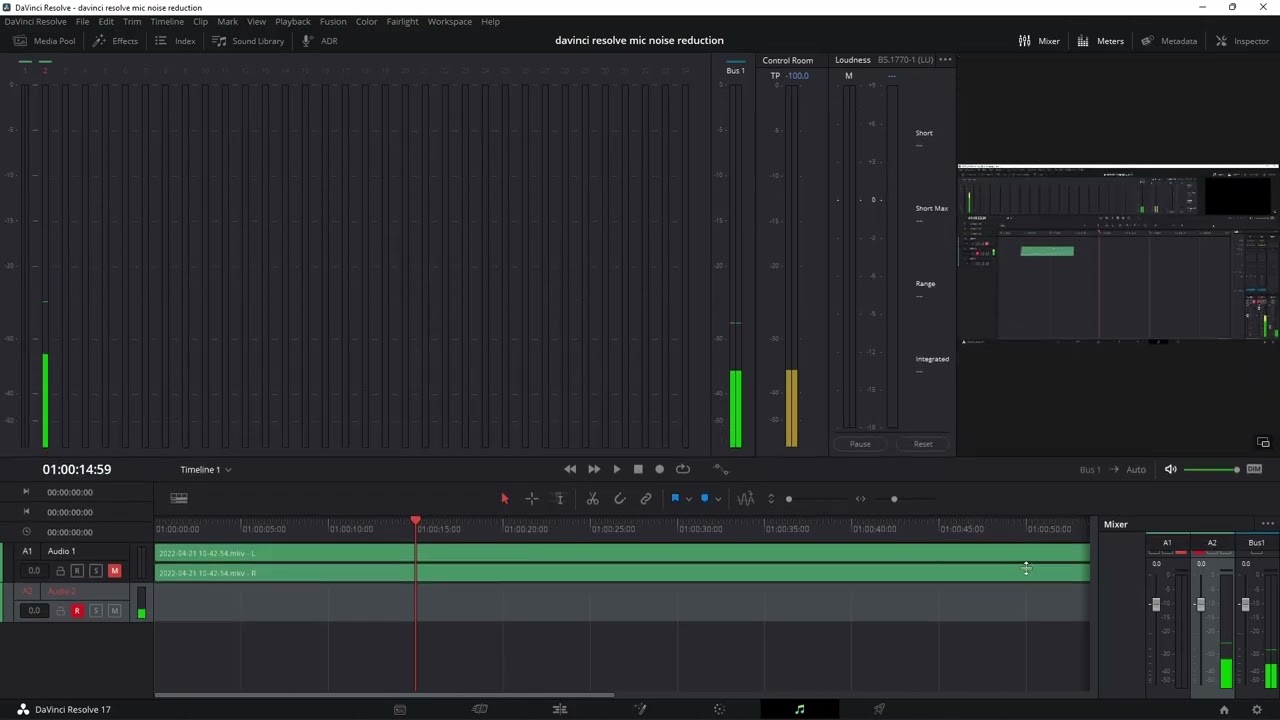Toggle the link selection chain icon
The height and width of the screenshot is (720, 1280).
pos(646,498)
